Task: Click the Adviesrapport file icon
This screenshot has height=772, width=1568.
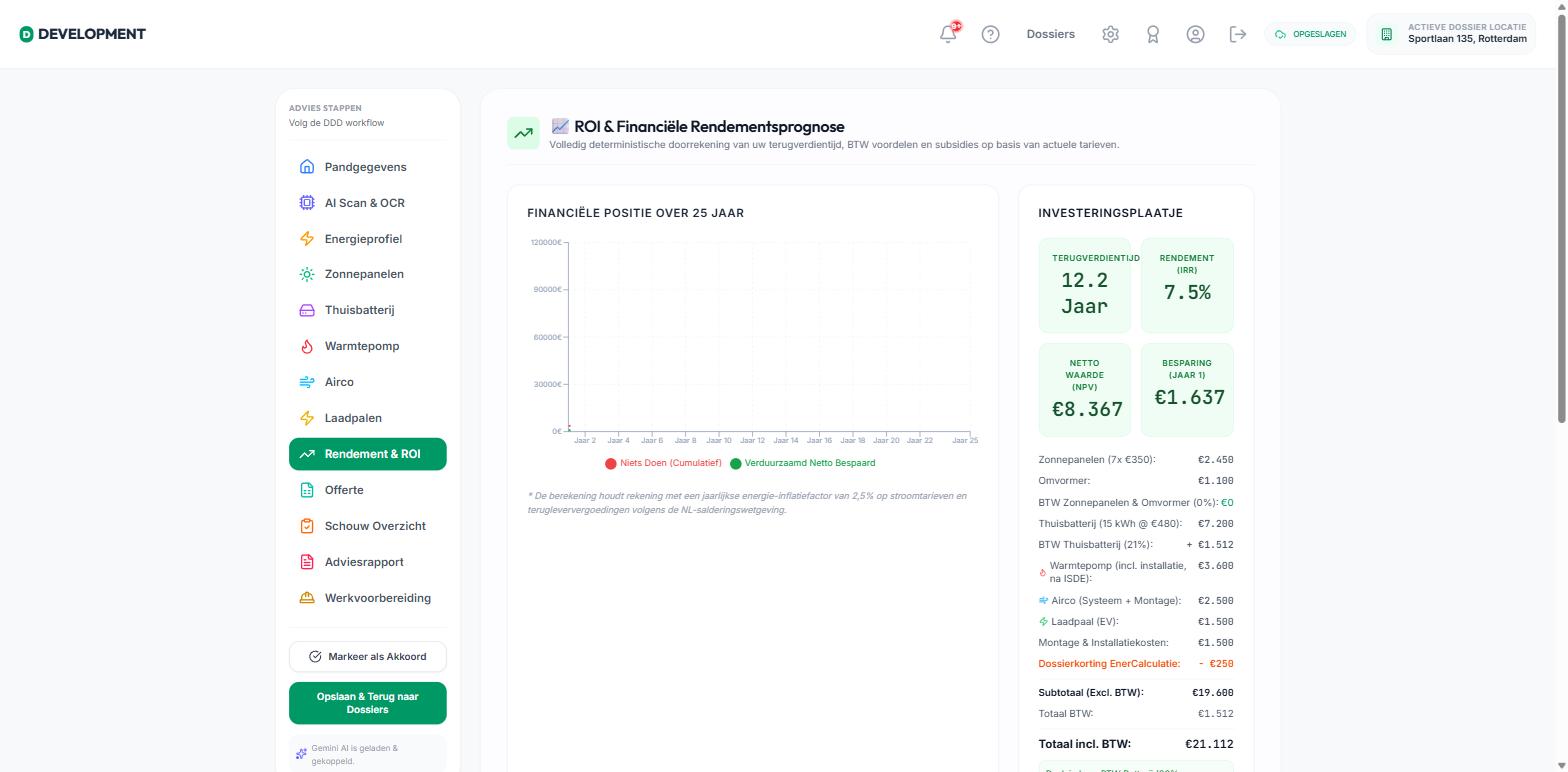Action: tap(307, 562)
